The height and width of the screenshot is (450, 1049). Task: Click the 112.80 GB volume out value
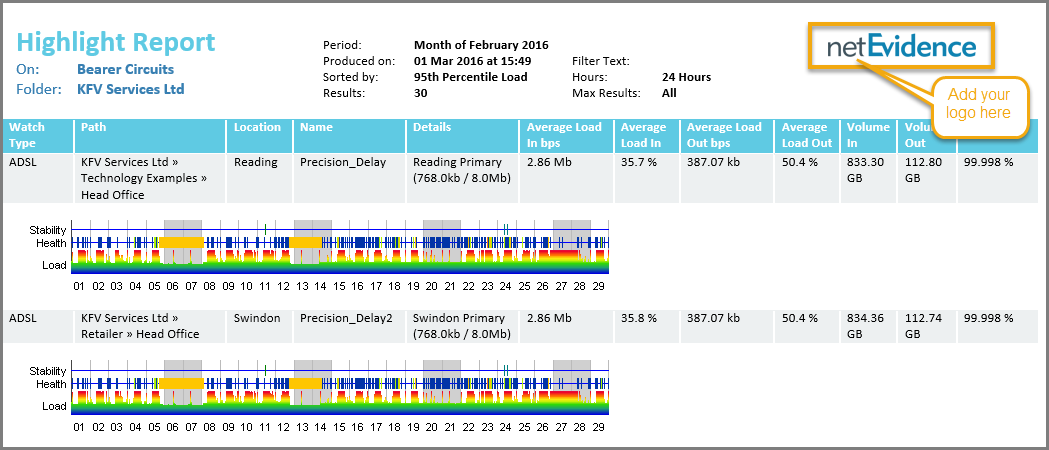click(923, 170)
